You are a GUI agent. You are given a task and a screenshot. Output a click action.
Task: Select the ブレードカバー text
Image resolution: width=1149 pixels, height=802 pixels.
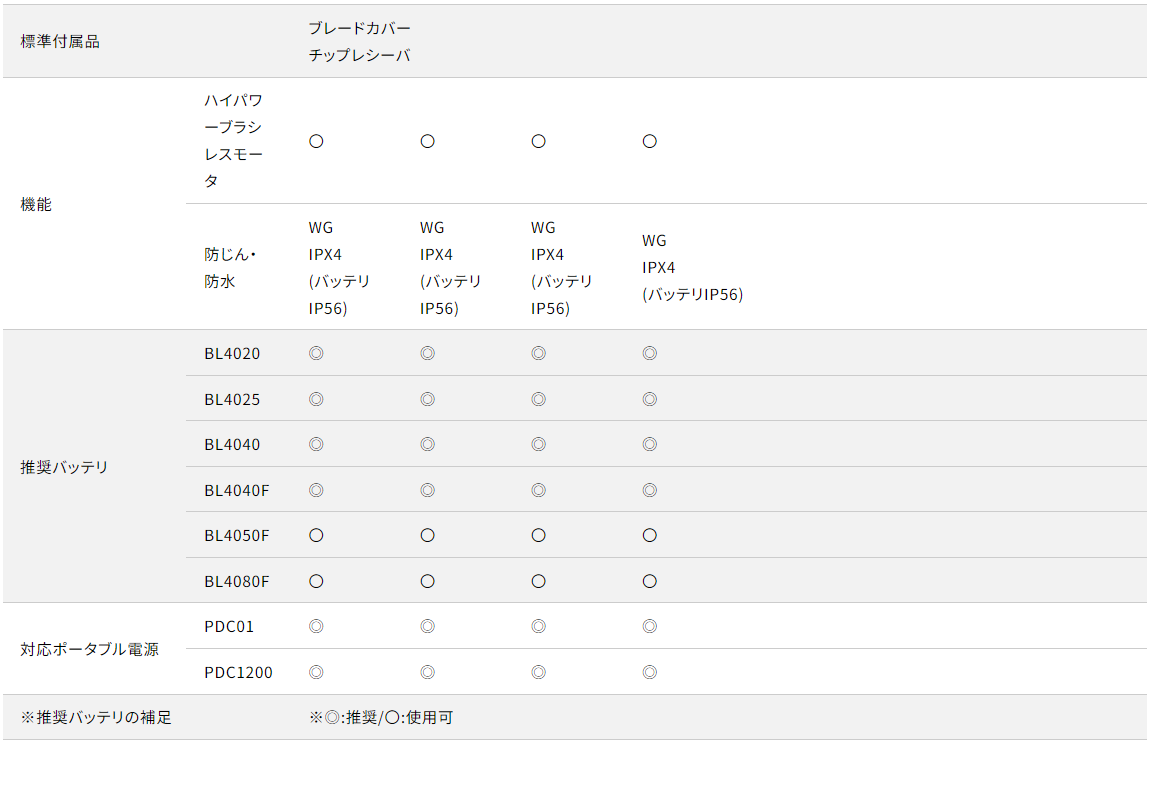pos(359,29)
